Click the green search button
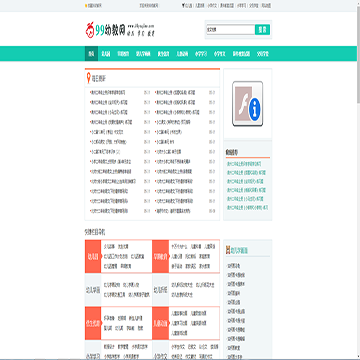360x360 pixels. click(x=262, y=30)
